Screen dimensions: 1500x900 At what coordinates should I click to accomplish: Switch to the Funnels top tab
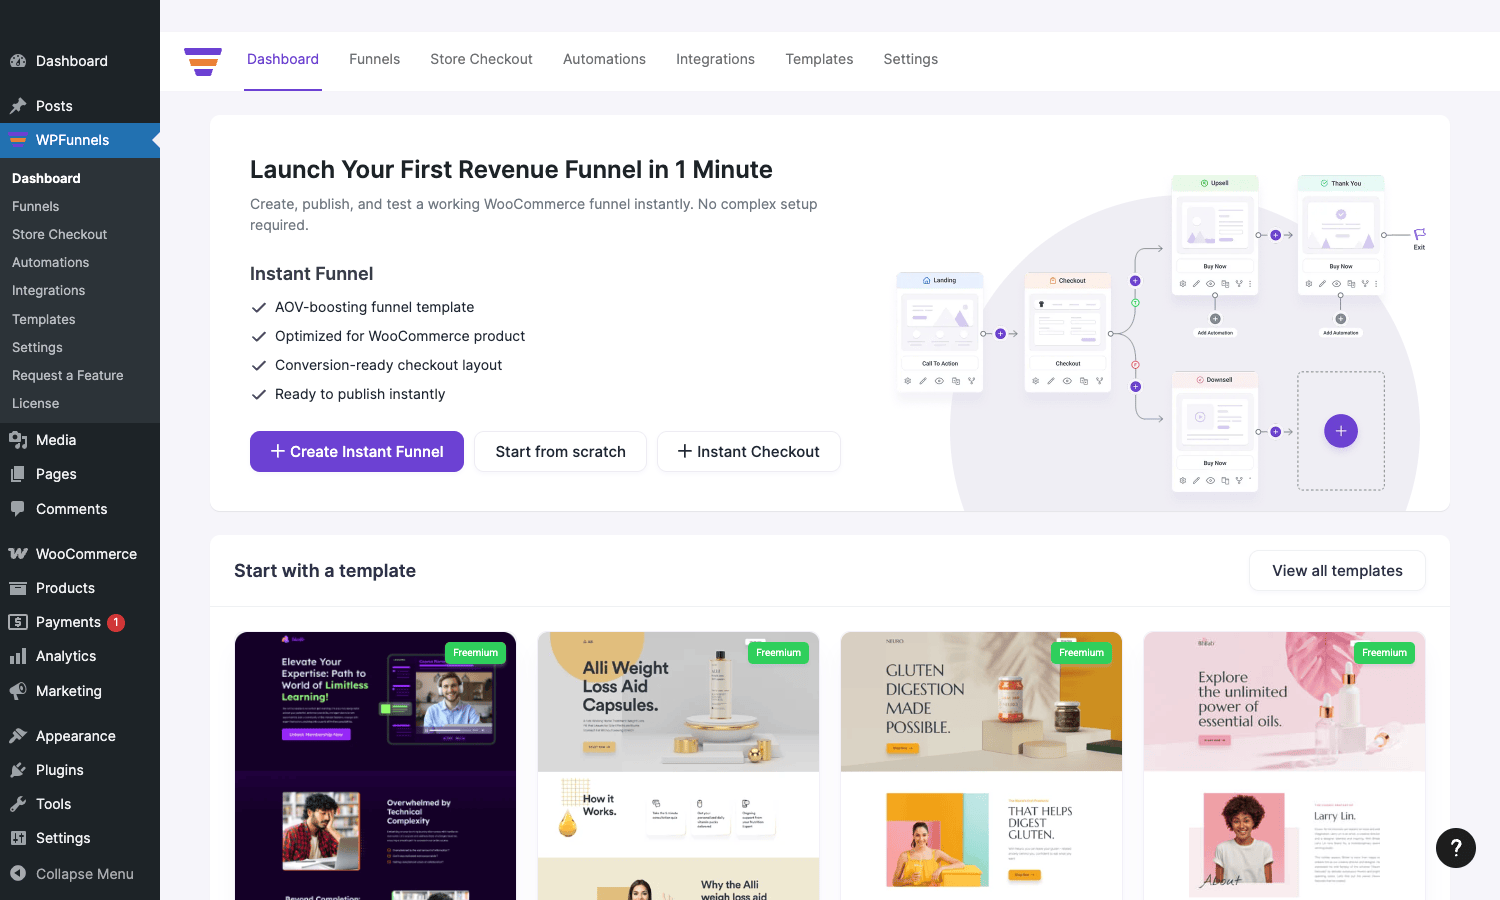[x=374, y=59]
